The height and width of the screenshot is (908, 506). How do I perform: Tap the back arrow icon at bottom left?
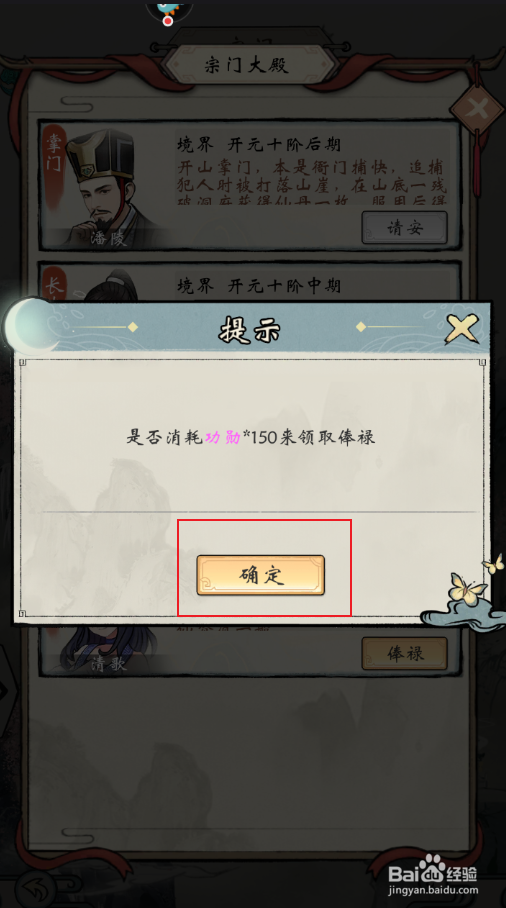(36, 887)
